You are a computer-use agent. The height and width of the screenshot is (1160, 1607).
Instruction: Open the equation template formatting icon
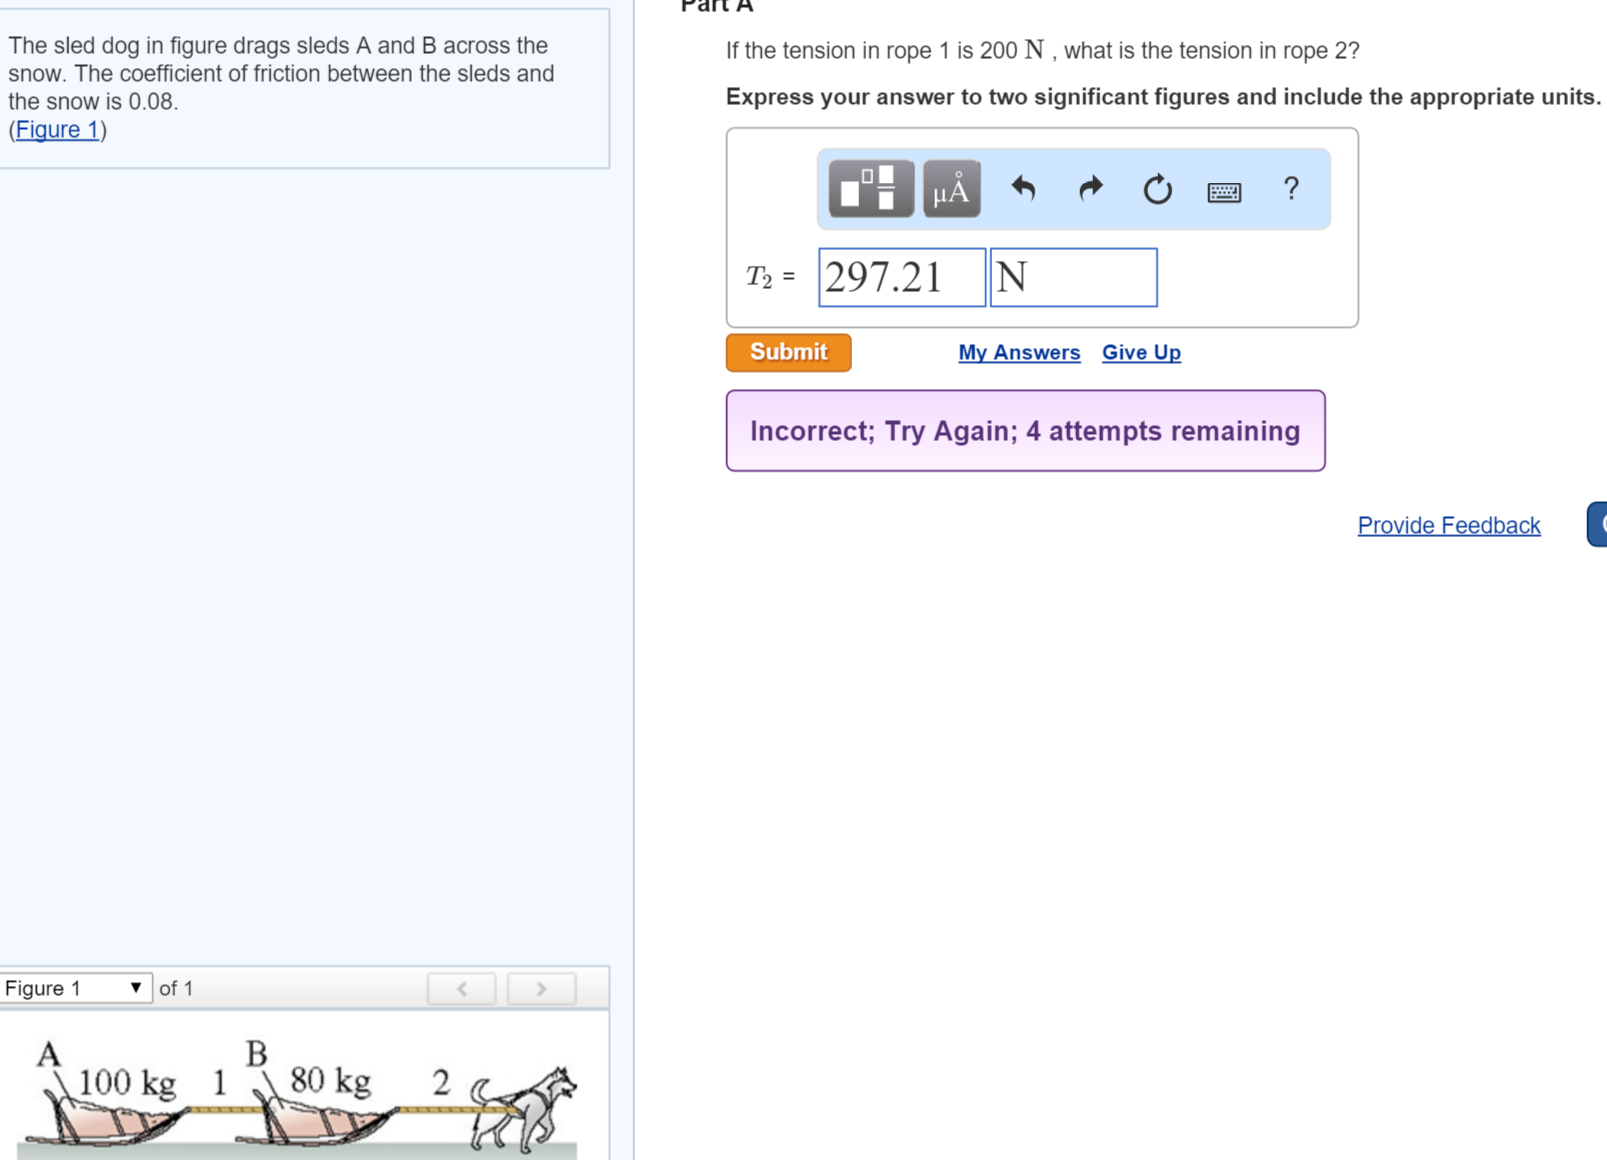click(869, 189)
